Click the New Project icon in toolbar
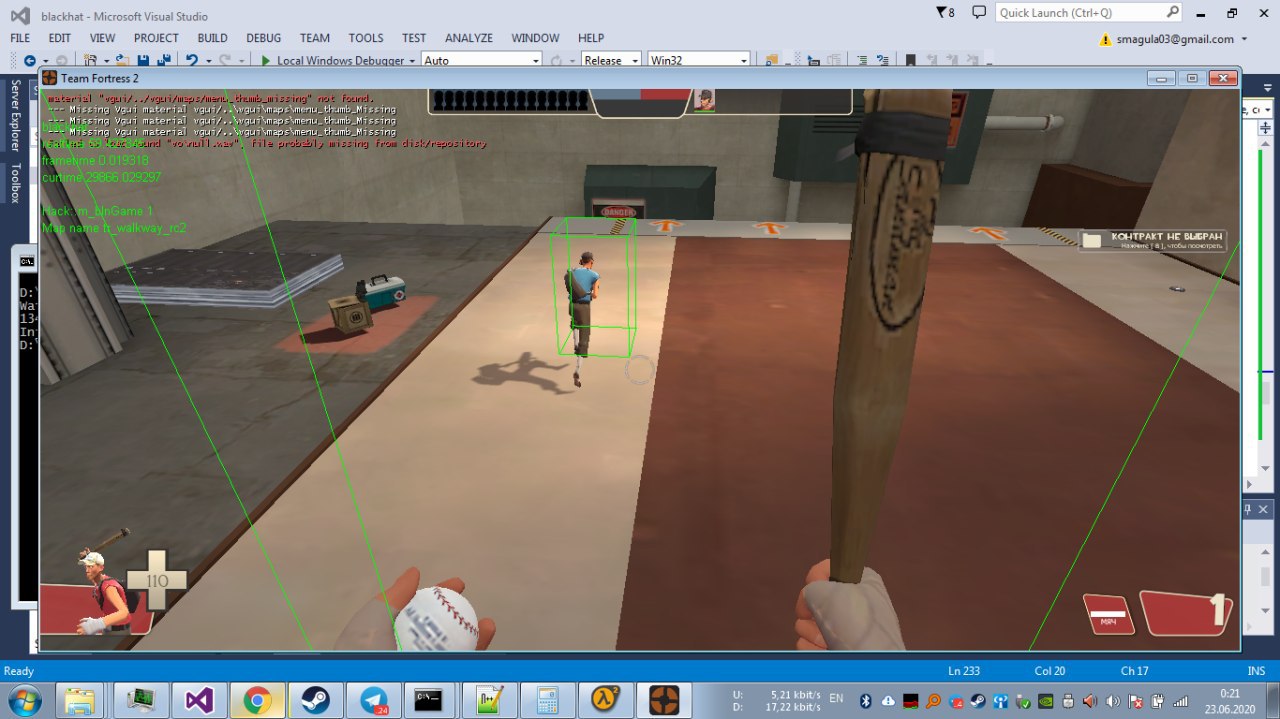Image resolution: width=1280 pixels, height=719 pixels. (91, 61)
